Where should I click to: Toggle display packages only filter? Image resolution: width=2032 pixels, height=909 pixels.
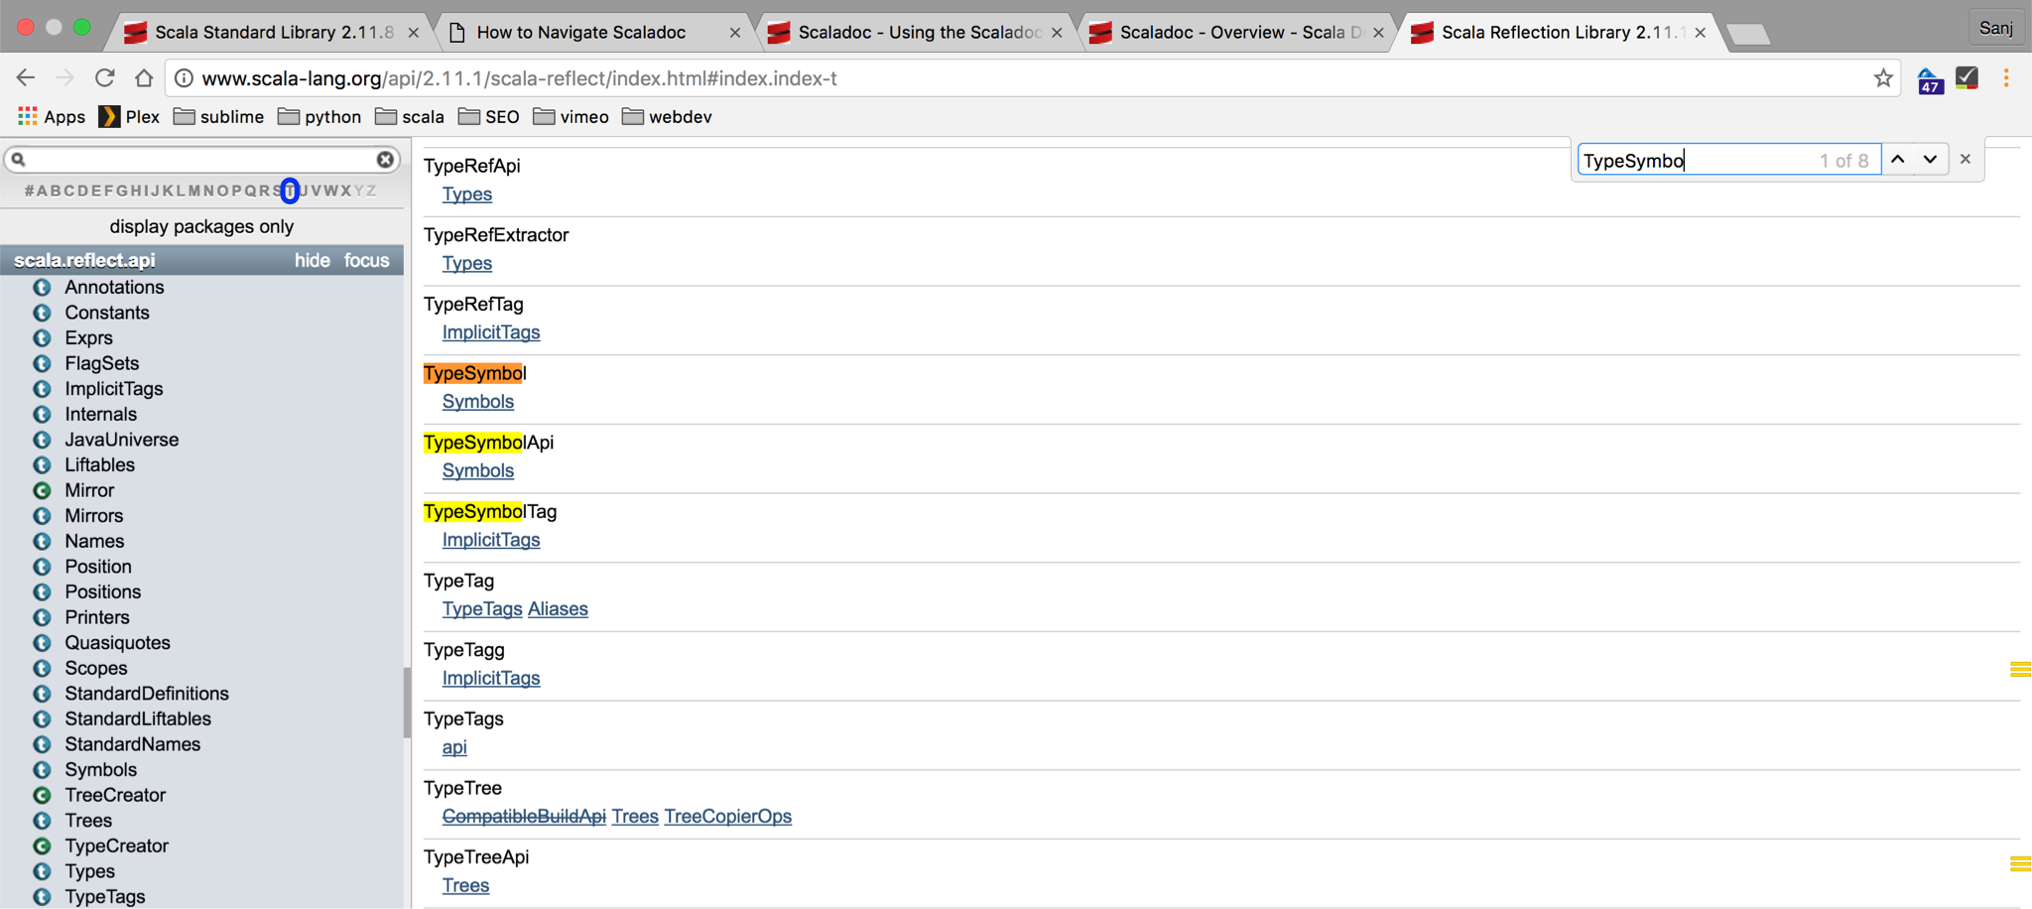click(201, 227)
